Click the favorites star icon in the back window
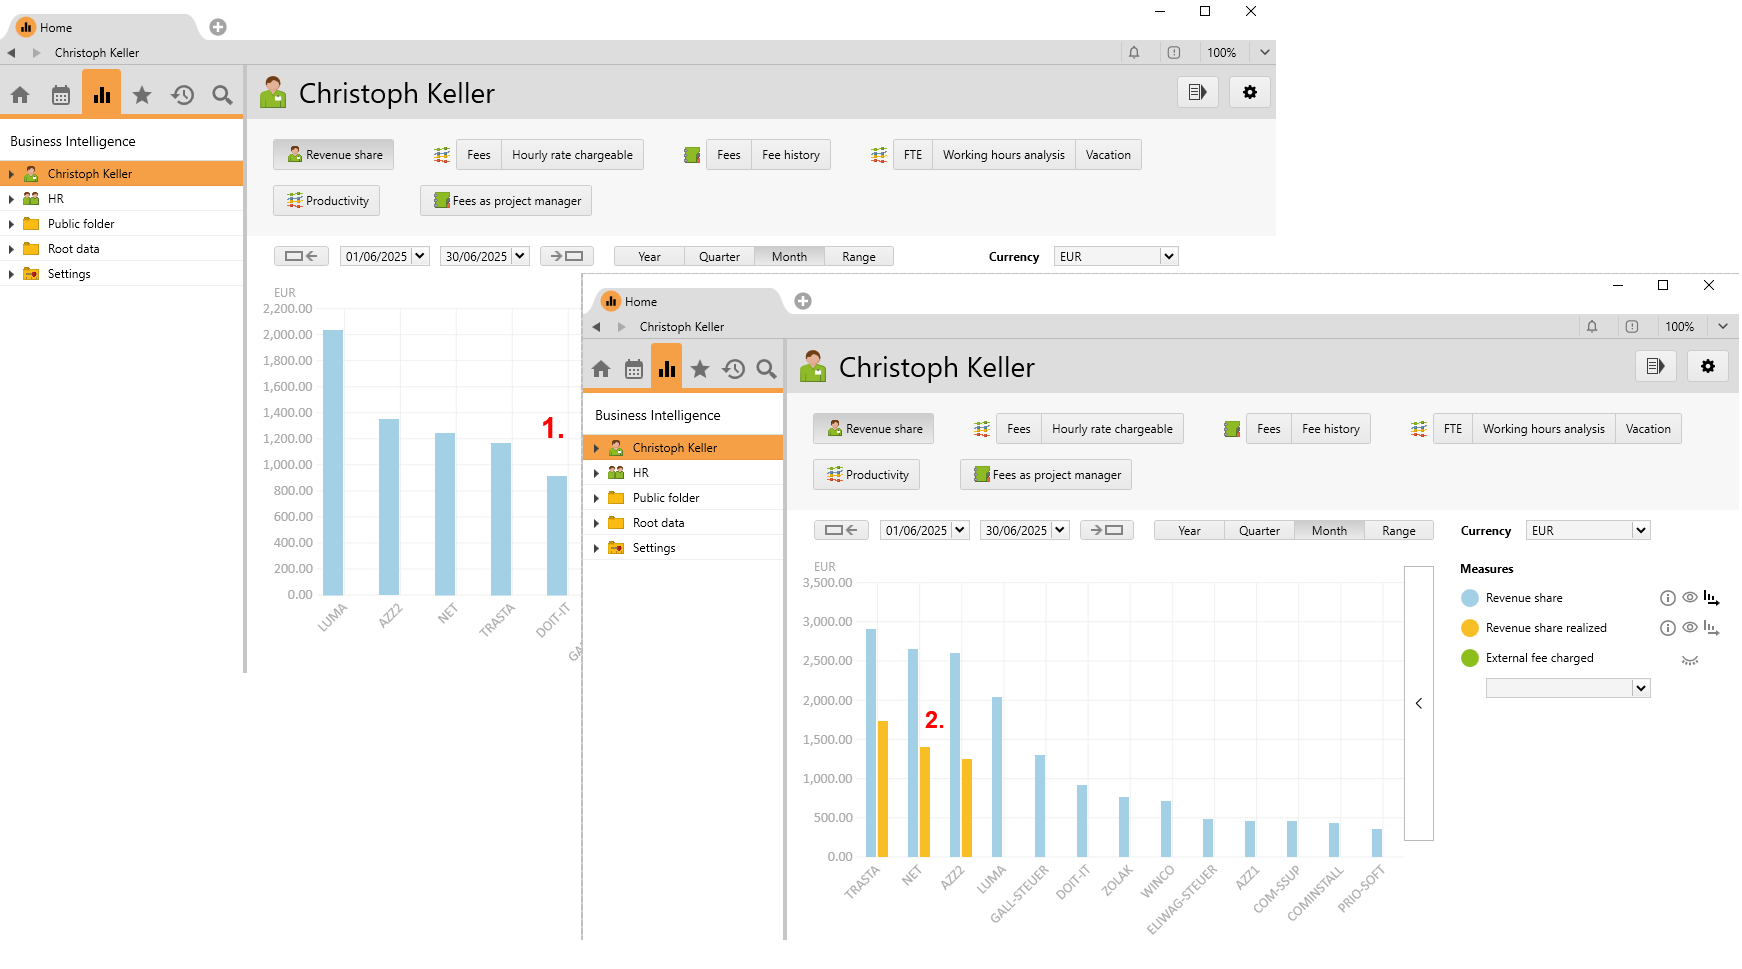 142,95
